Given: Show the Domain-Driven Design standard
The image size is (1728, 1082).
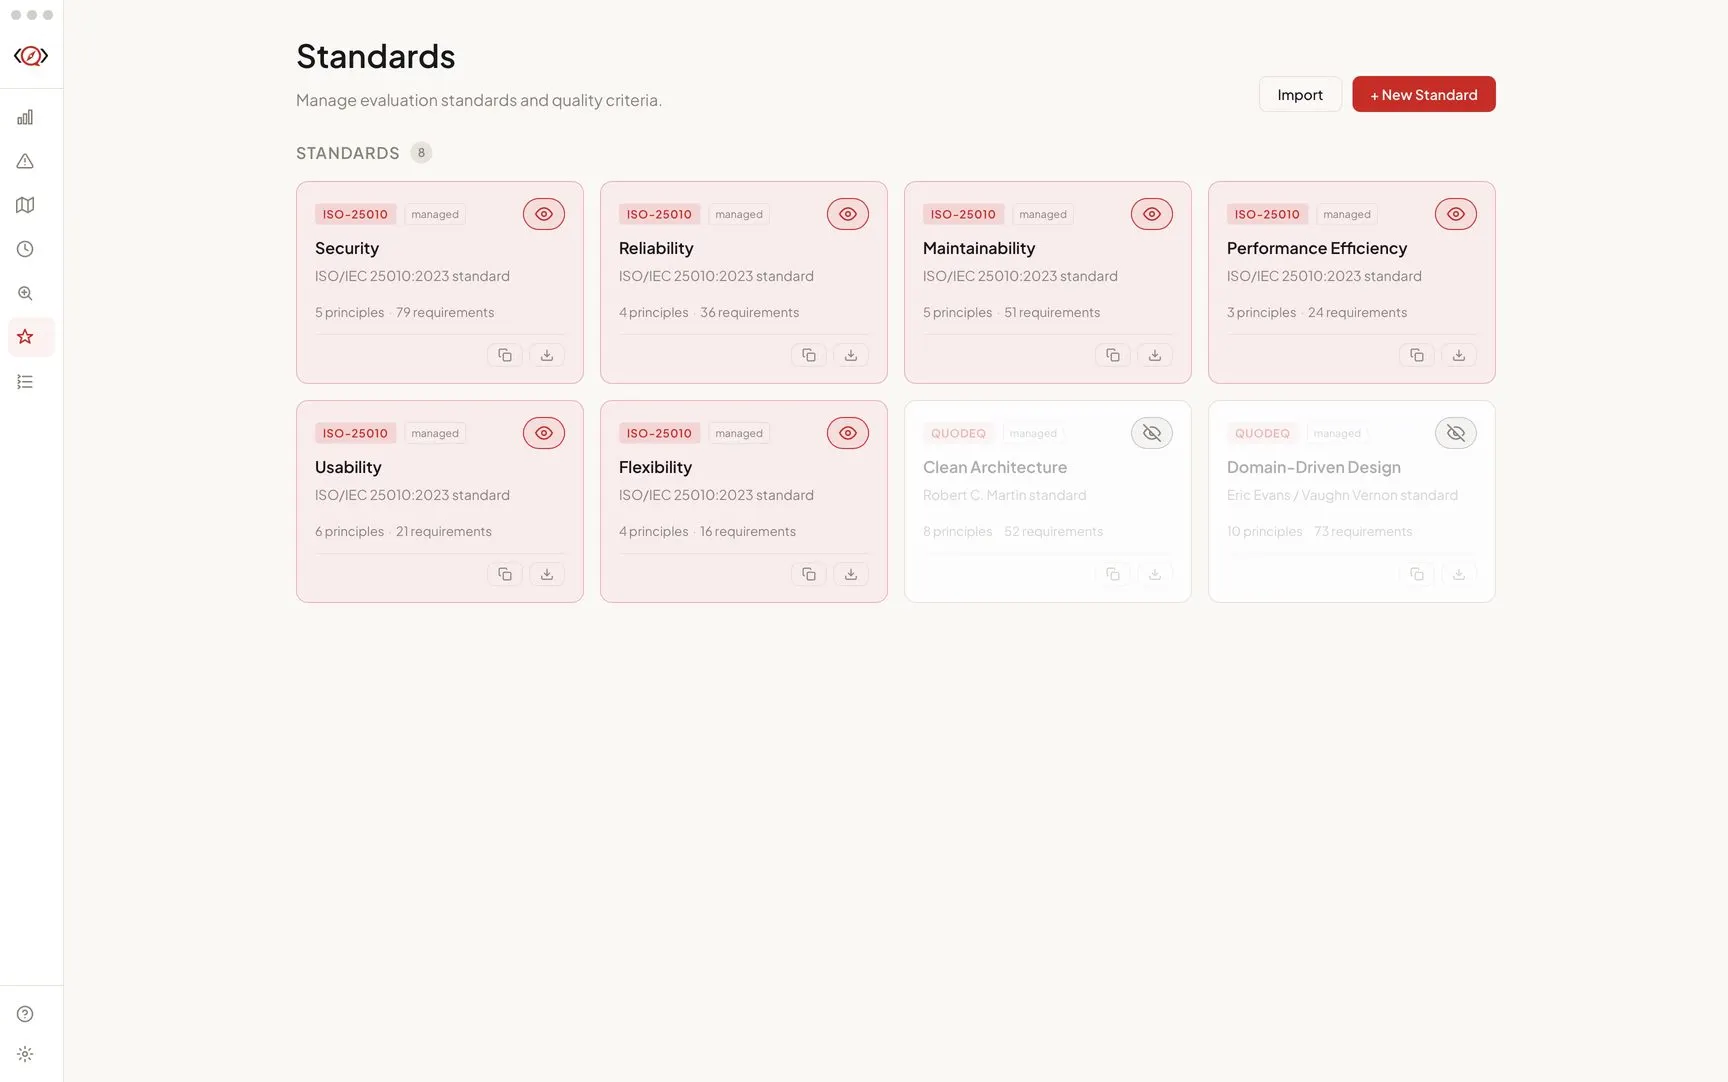Looking at the screenshot, I should [1456, 433].
